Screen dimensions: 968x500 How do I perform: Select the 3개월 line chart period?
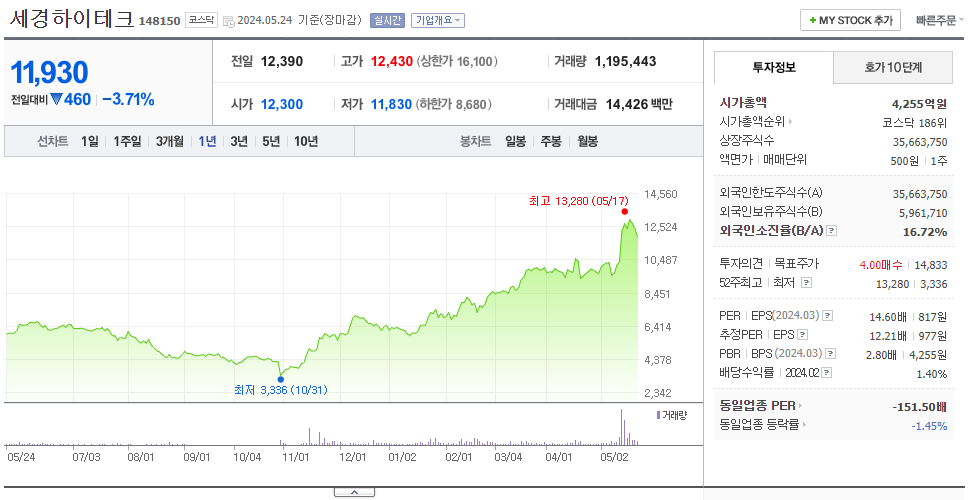170,141
